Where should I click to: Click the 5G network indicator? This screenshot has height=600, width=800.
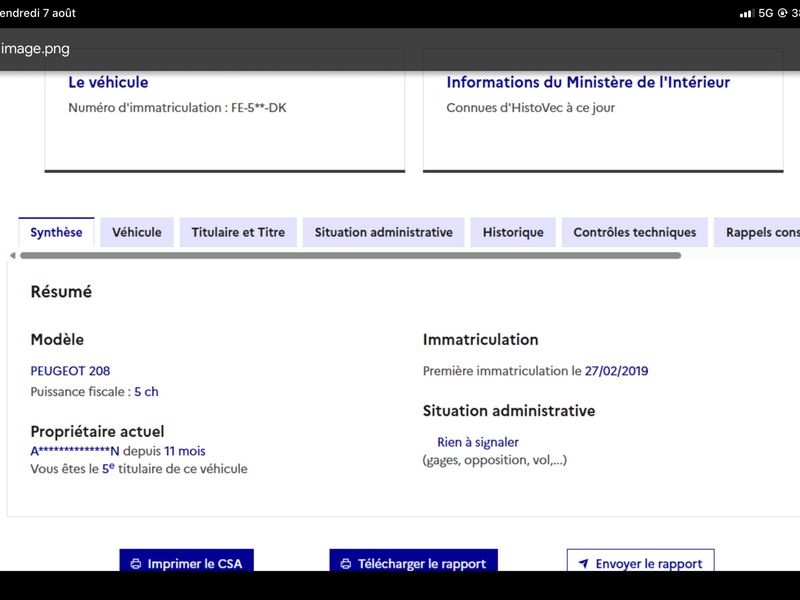point(765,13)
